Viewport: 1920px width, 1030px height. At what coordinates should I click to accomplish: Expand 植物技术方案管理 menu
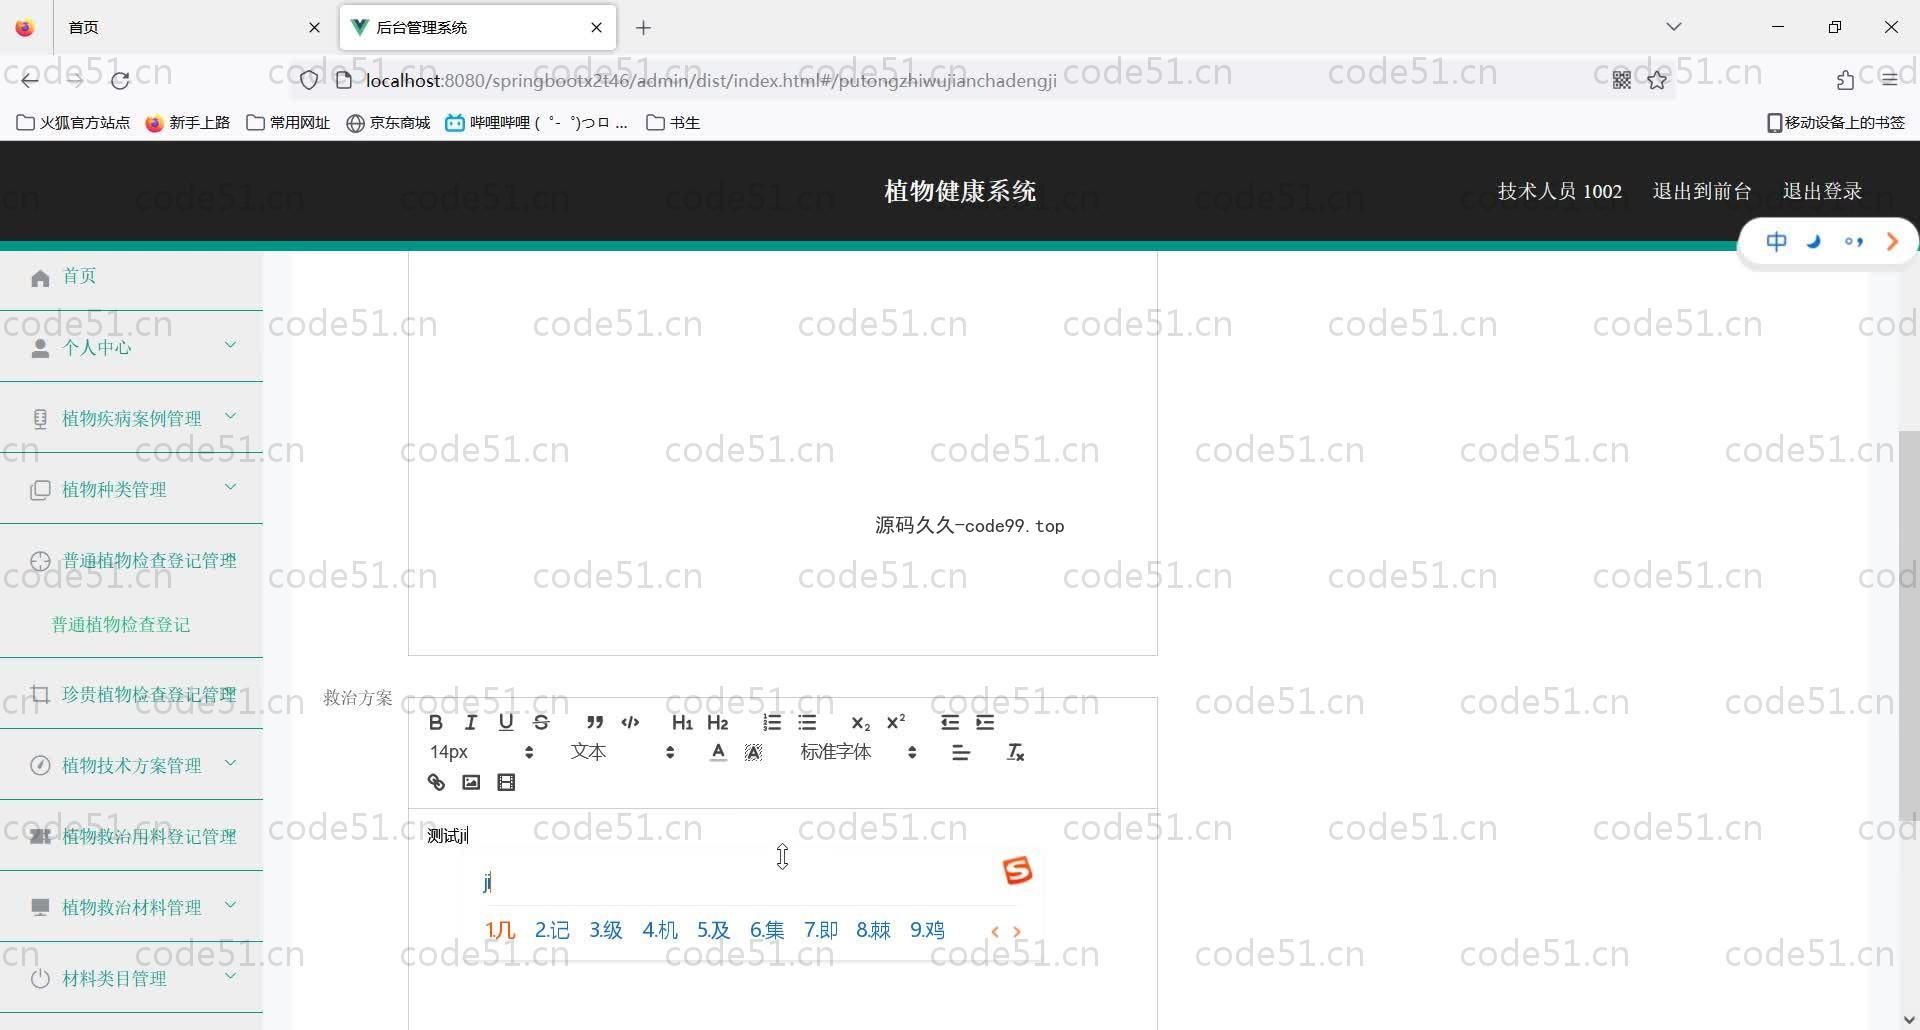[x=131, y=765]
